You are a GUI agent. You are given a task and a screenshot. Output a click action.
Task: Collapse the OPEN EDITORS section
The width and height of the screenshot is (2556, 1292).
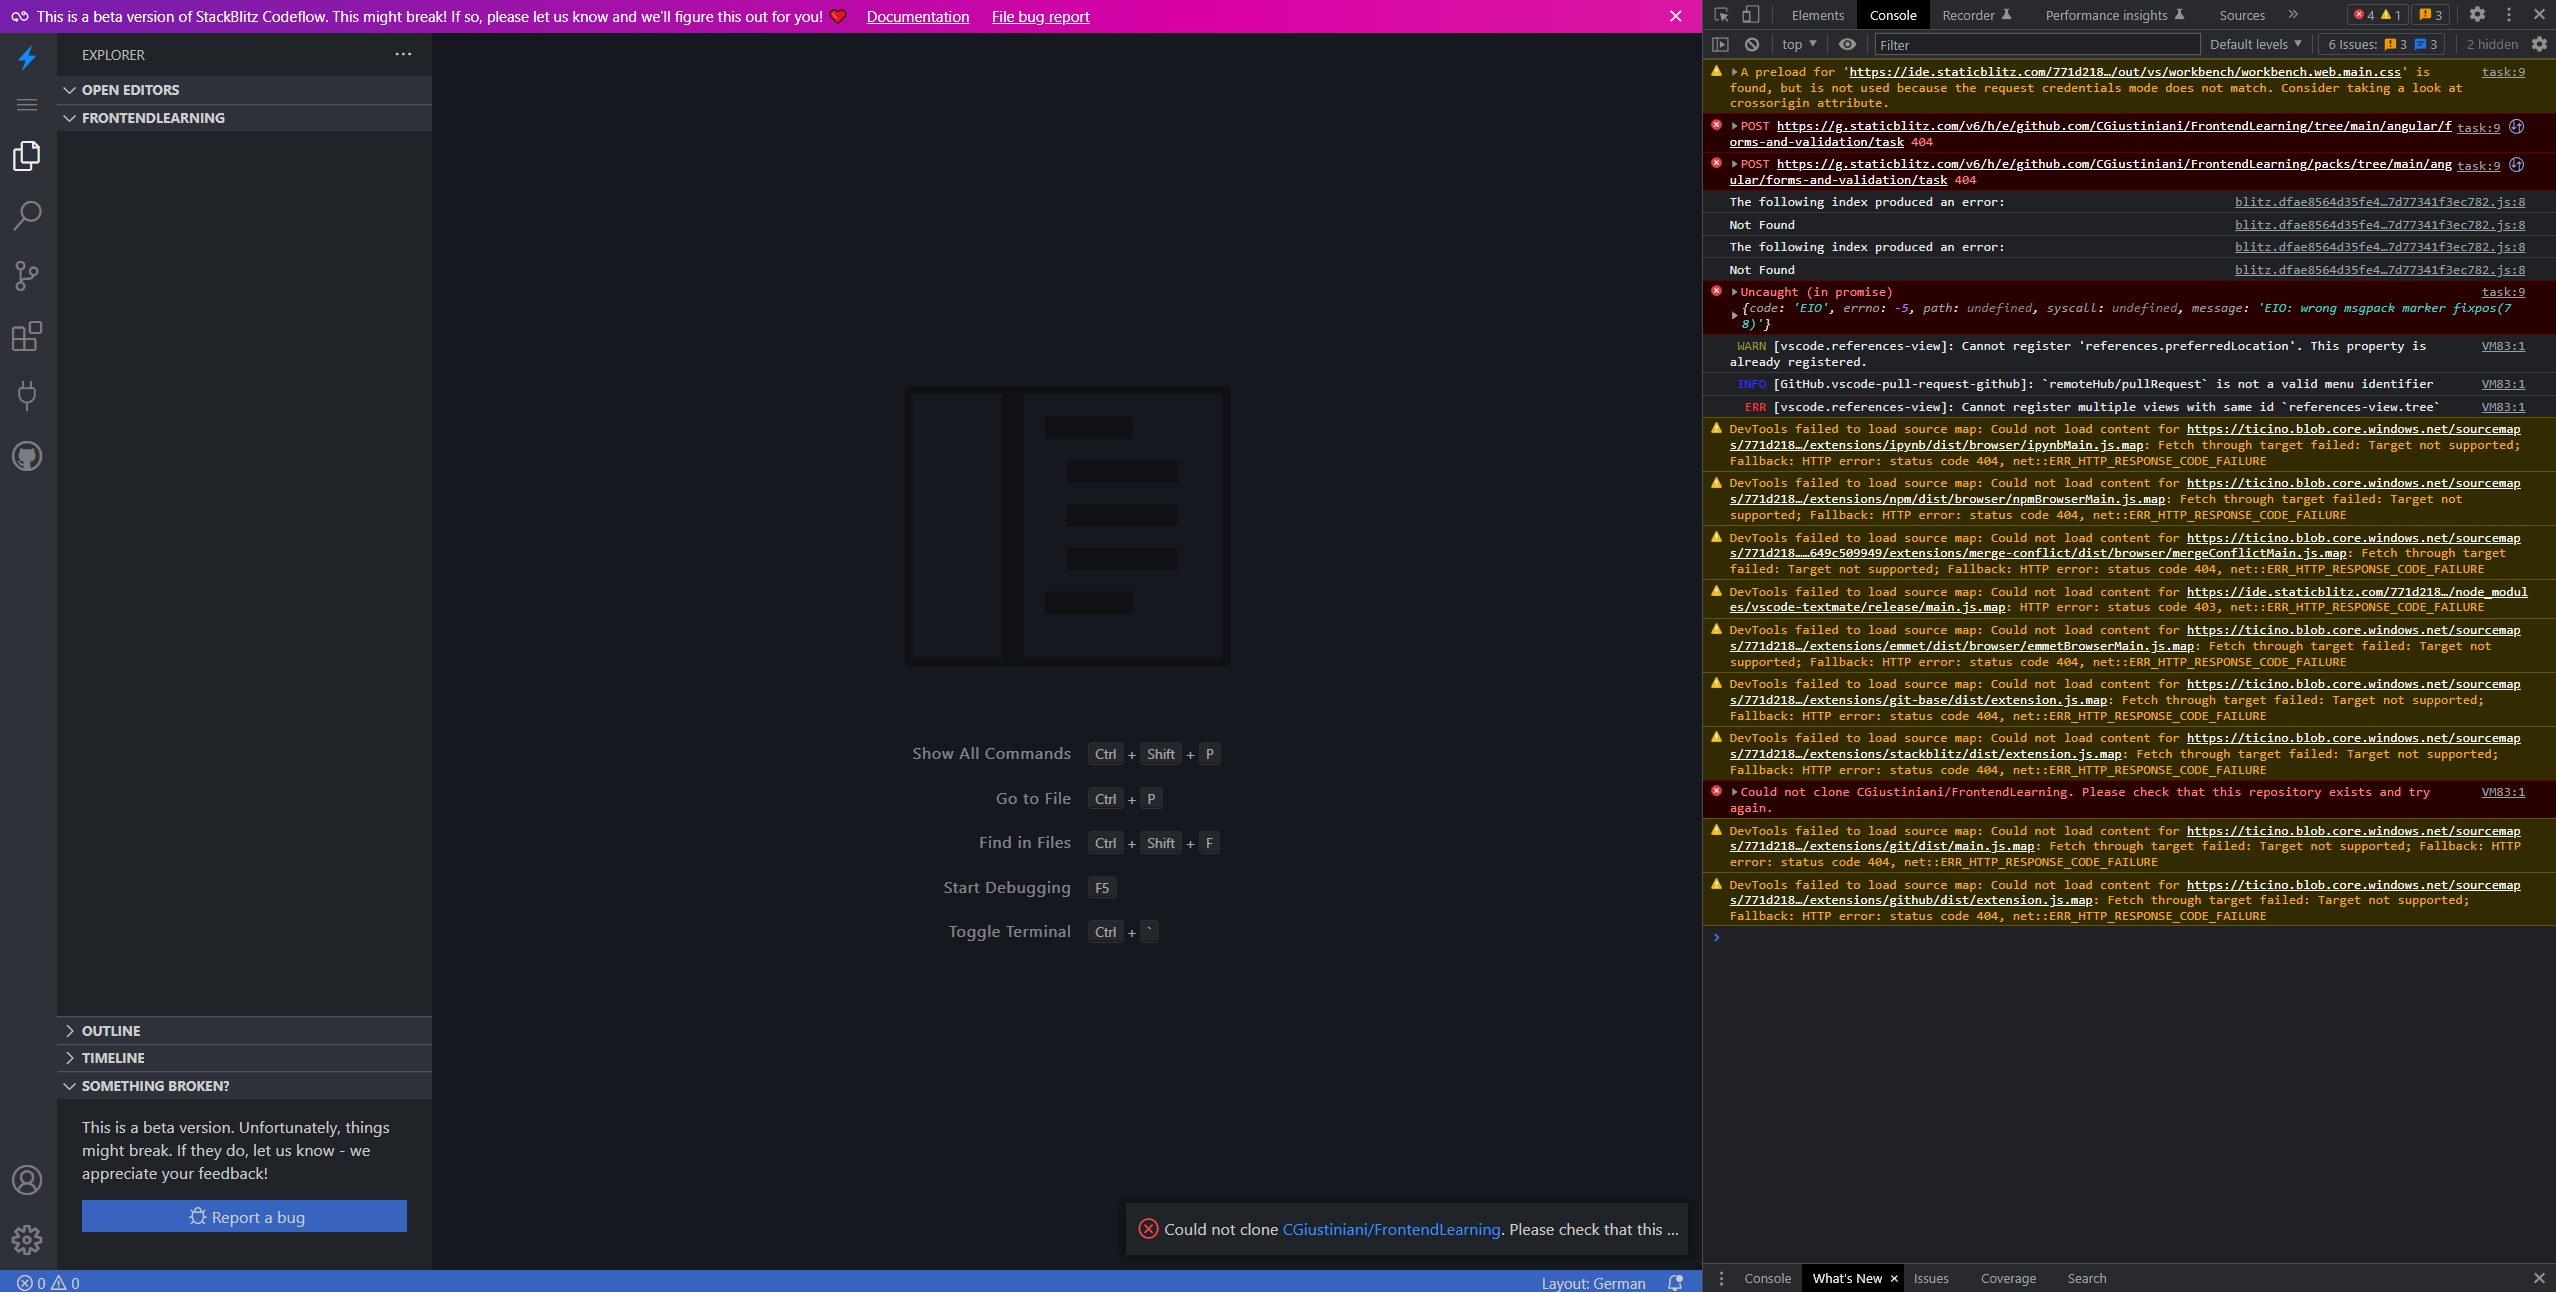pyautogui.click(x=244, y=90)
